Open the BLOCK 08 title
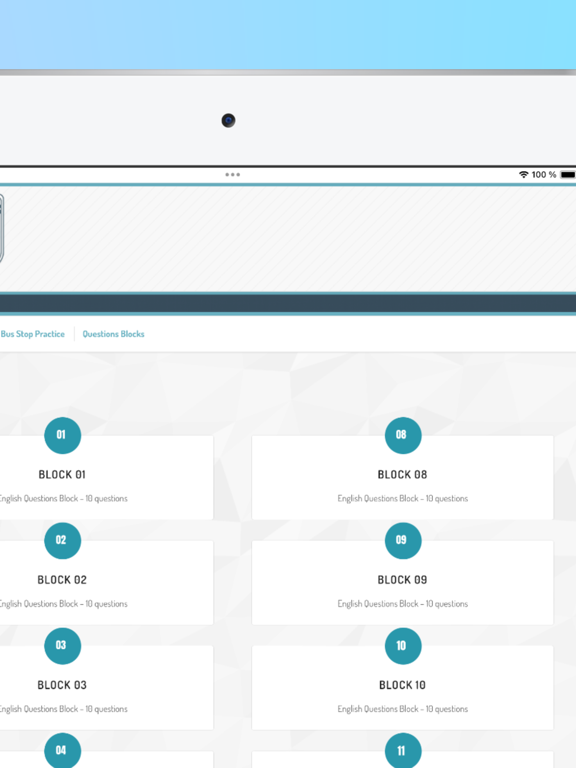This screenshot has width=576, height=768. [402, 475]
